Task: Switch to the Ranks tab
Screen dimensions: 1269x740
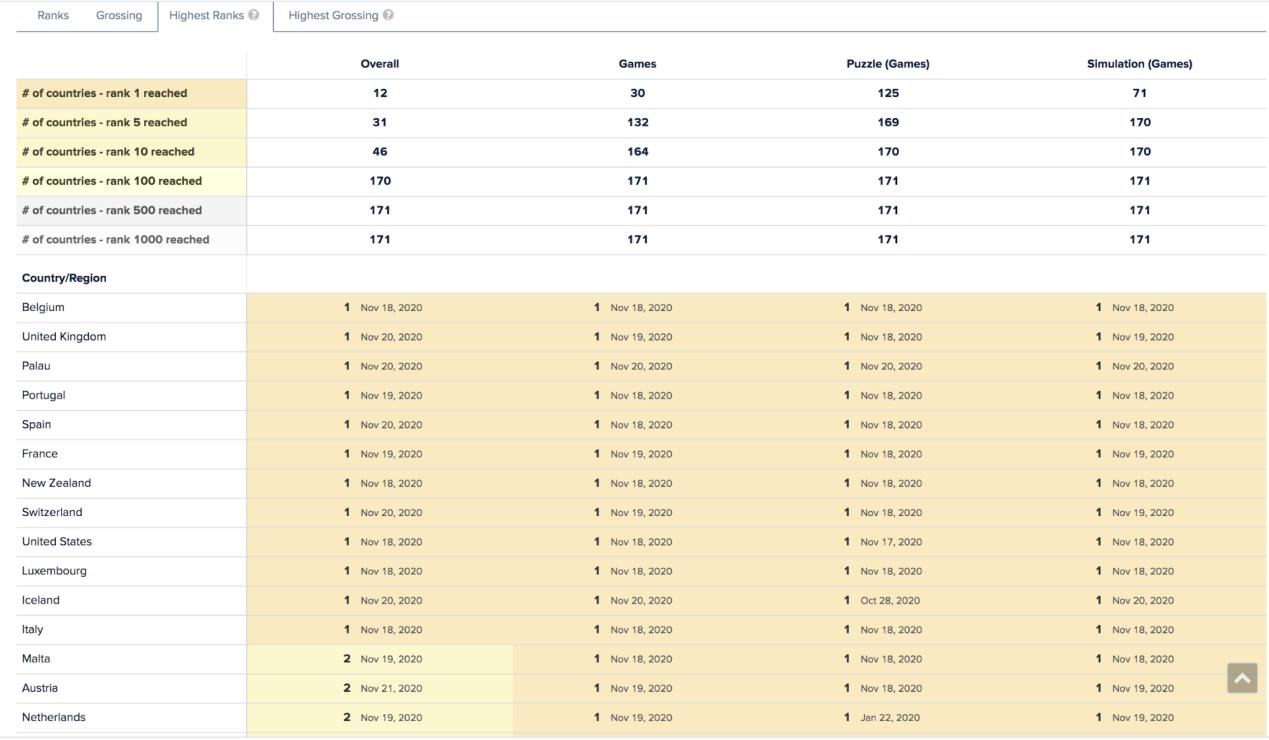Action: 53,16
